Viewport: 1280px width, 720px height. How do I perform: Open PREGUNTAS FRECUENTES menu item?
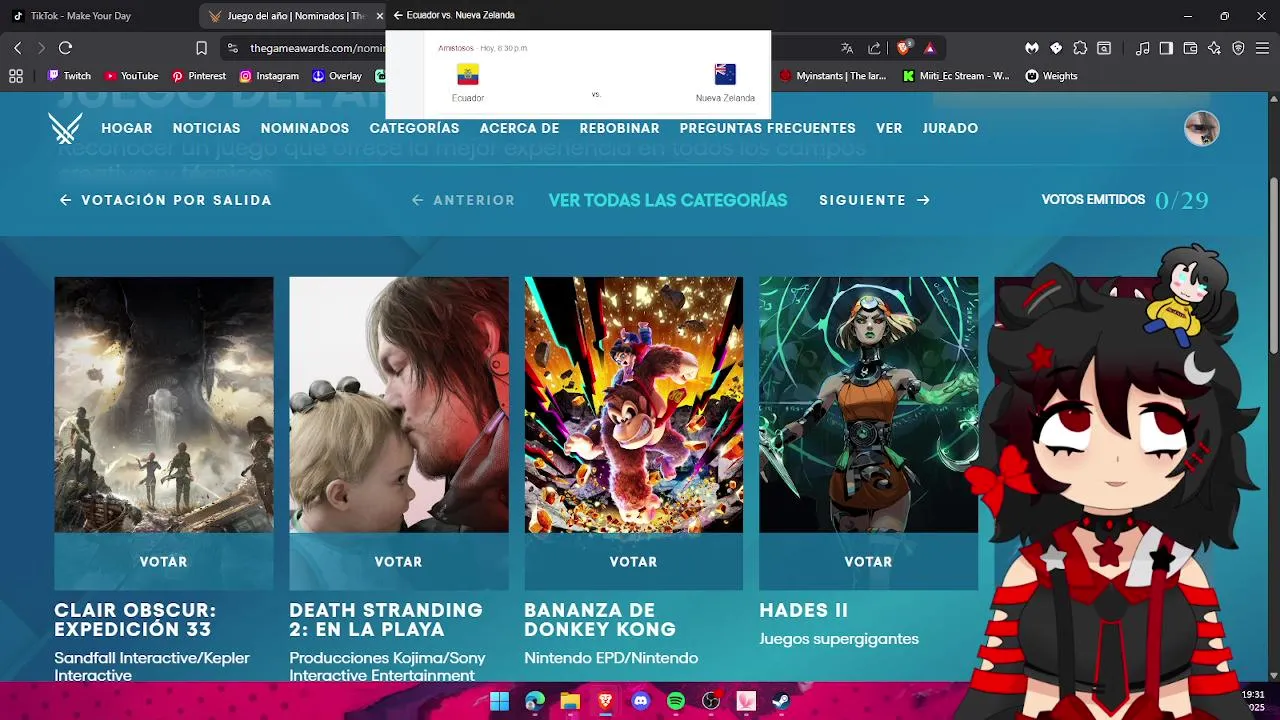tap(768, 128)
